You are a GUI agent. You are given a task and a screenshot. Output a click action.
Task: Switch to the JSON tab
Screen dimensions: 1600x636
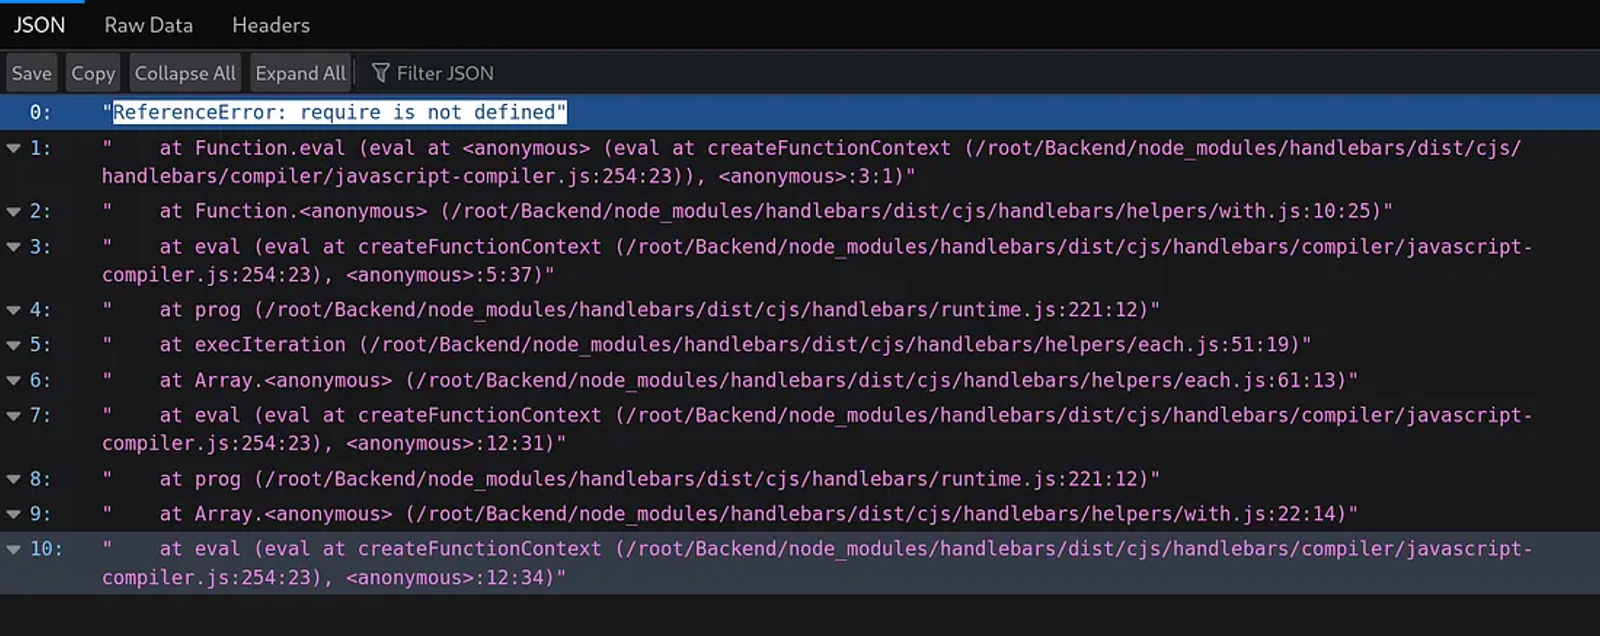coord(39,25)
